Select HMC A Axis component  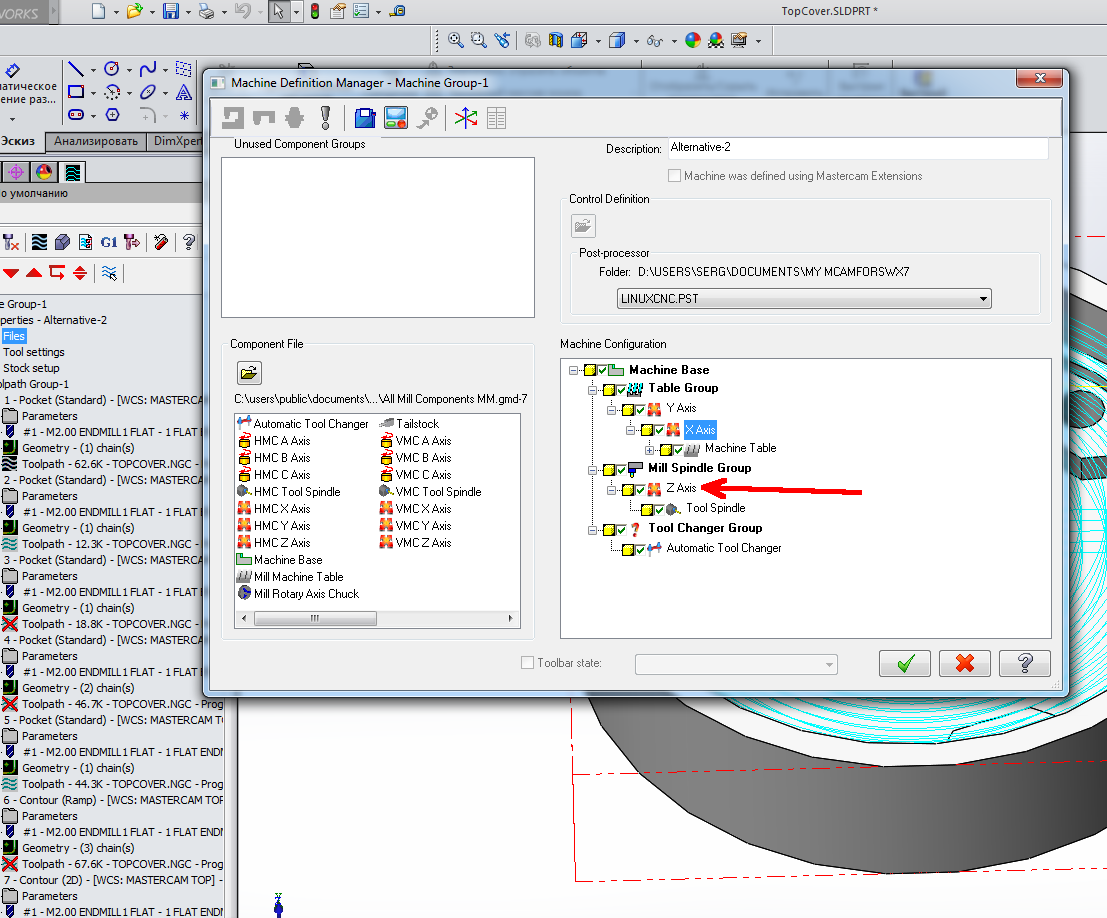click(274, 441)
